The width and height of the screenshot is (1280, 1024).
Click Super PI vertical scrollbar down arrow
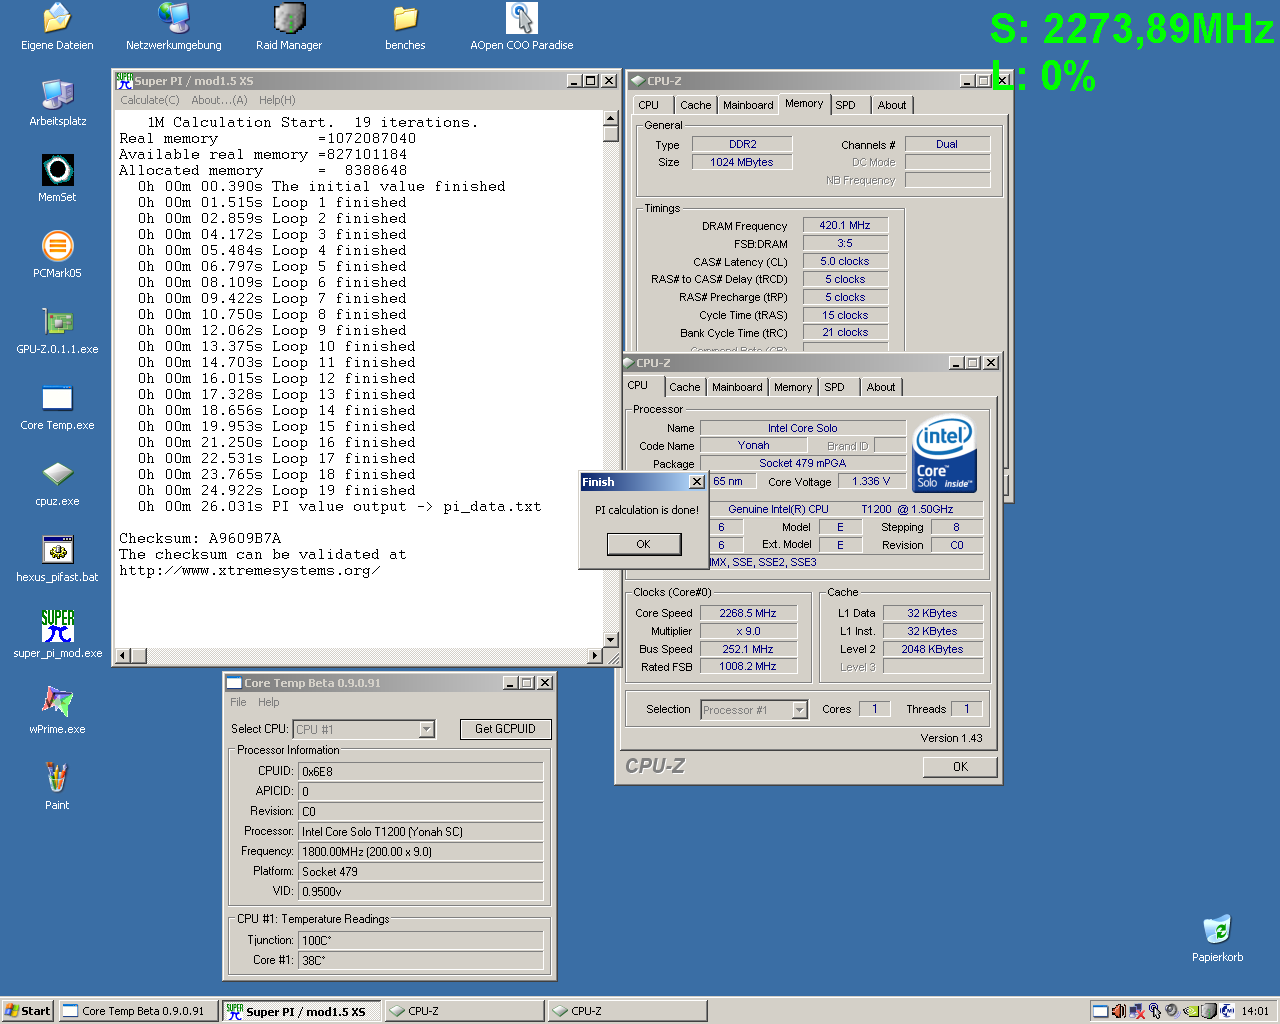coord(611,640)
